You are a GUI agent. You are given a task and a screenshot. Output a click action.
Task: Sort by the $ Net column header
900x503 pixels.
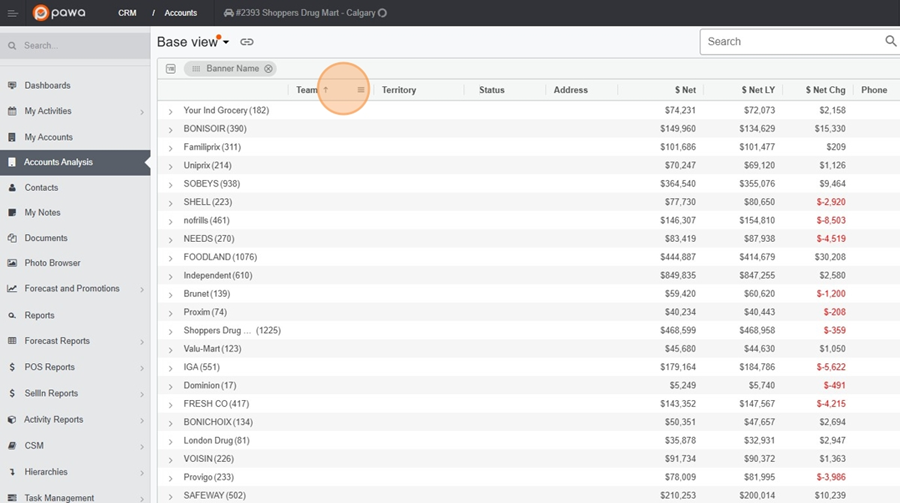[x=685, y=90]
